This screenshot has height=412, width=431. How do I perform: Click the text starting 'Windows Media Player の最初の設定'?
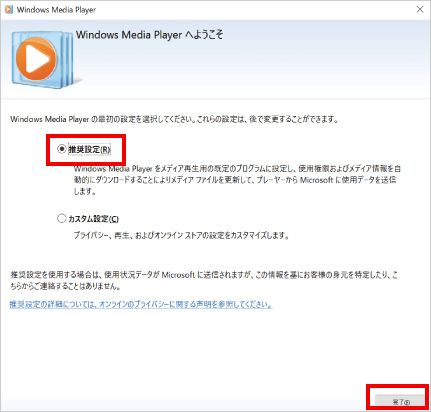(174, 119)
